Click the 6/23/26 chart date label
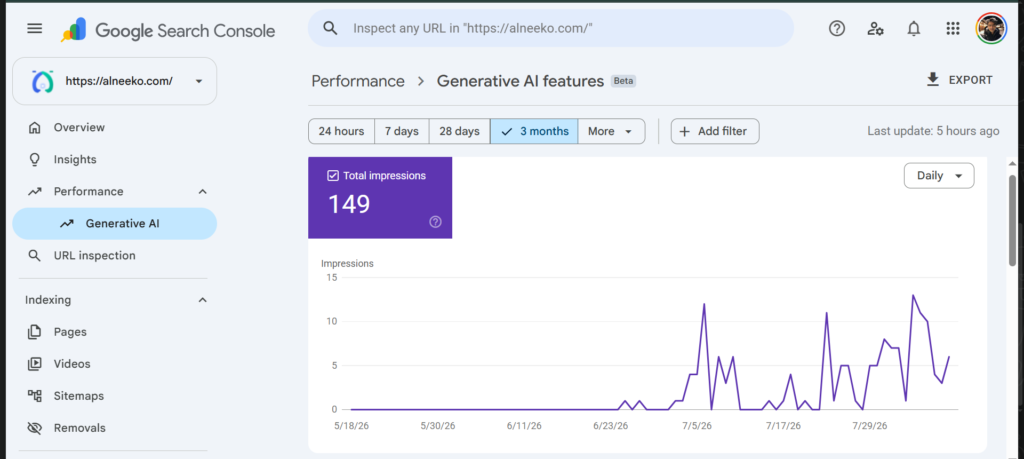Viewport: 1024px width, 459px height. pos(611,426)
